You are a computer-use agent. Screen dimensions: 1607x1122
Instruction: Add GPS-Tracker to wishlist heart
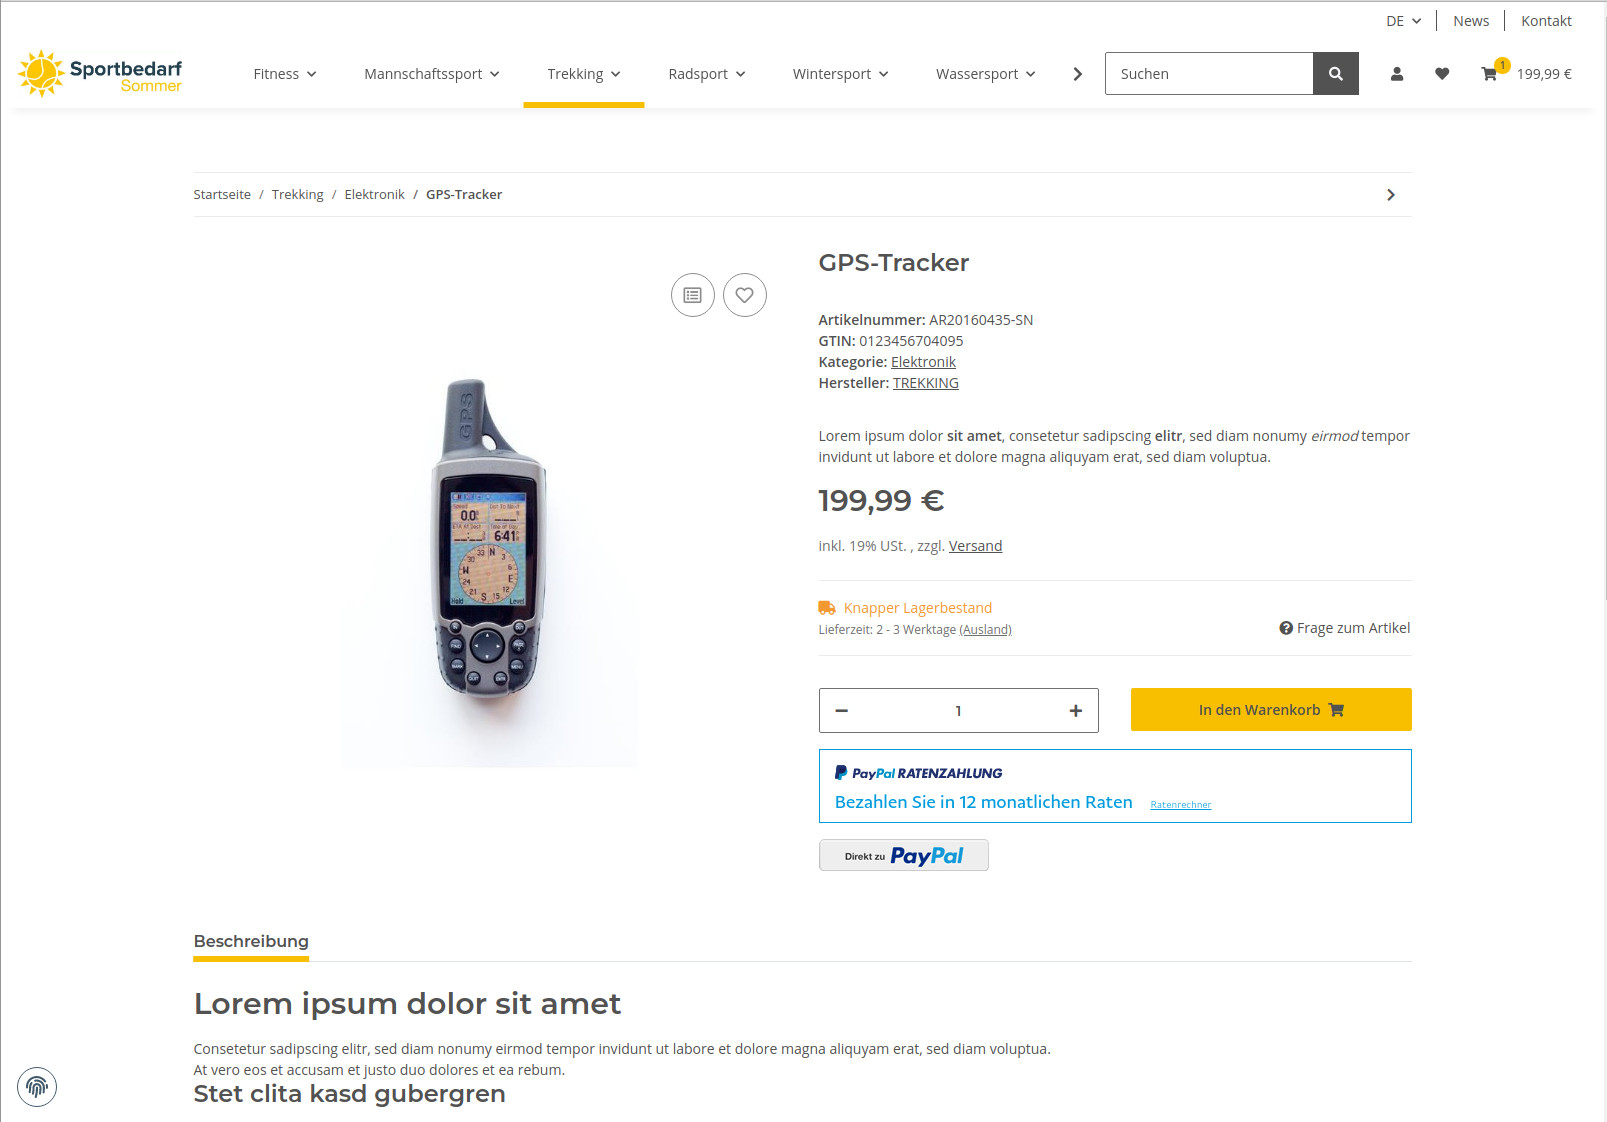[x=745, y=295]
